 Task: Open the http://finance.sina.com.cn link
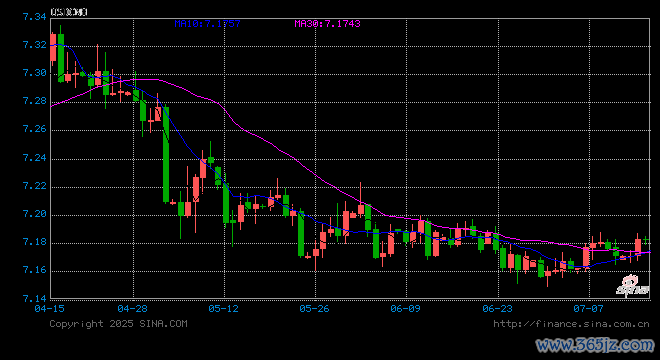click(x=571, y=324)
